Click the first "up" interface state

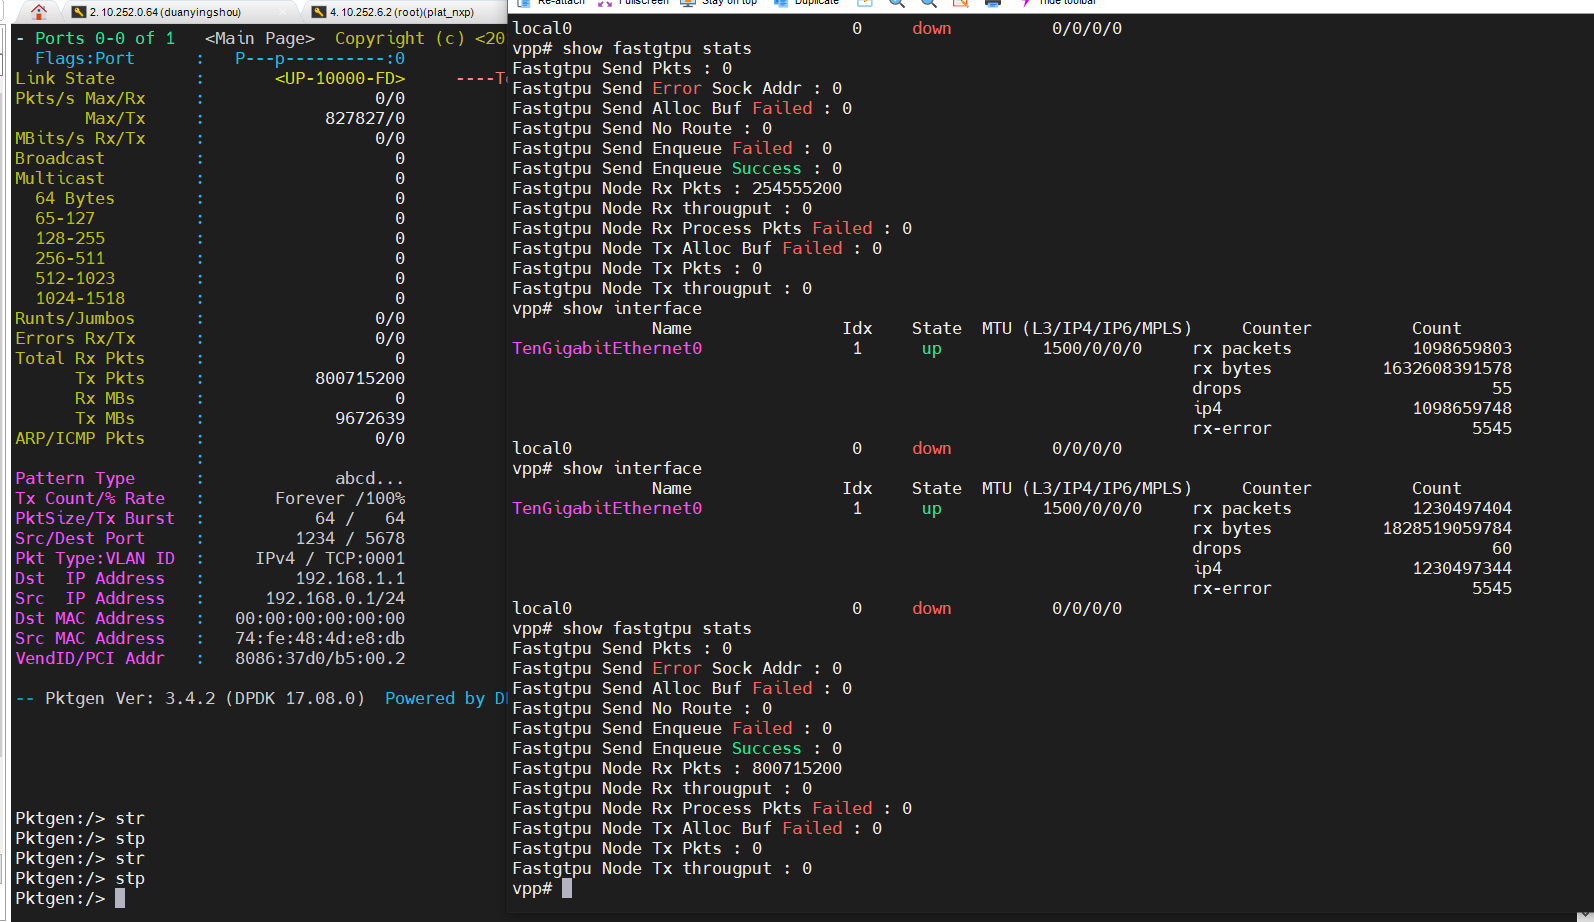click(932, 348)
